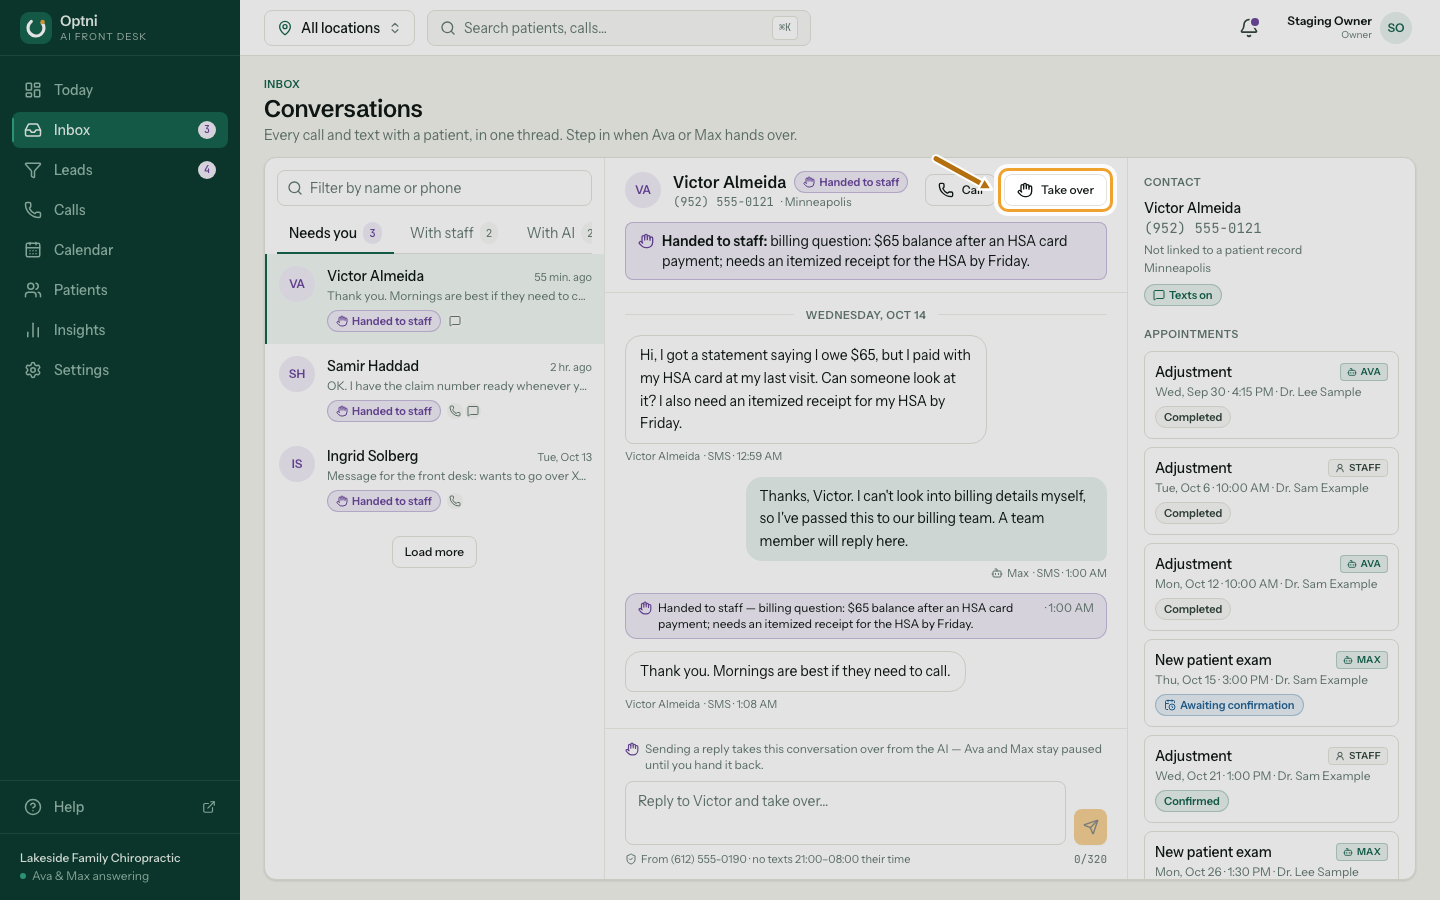Image resolution: width=1440 pixels, height=900 pixels.
Task: Navigate to Patients
Action: click(x=120, y=290)
